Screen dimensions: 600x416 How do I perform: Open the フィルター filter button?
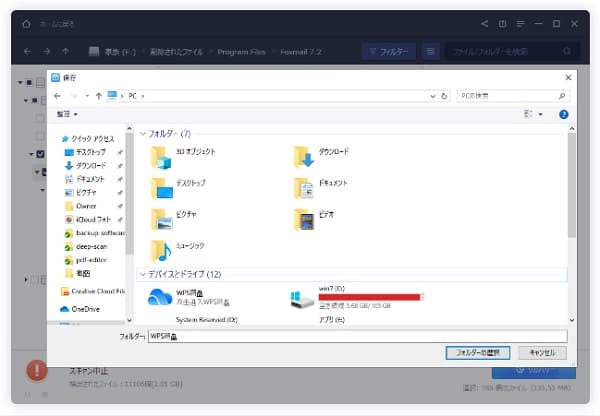(389, 51)
